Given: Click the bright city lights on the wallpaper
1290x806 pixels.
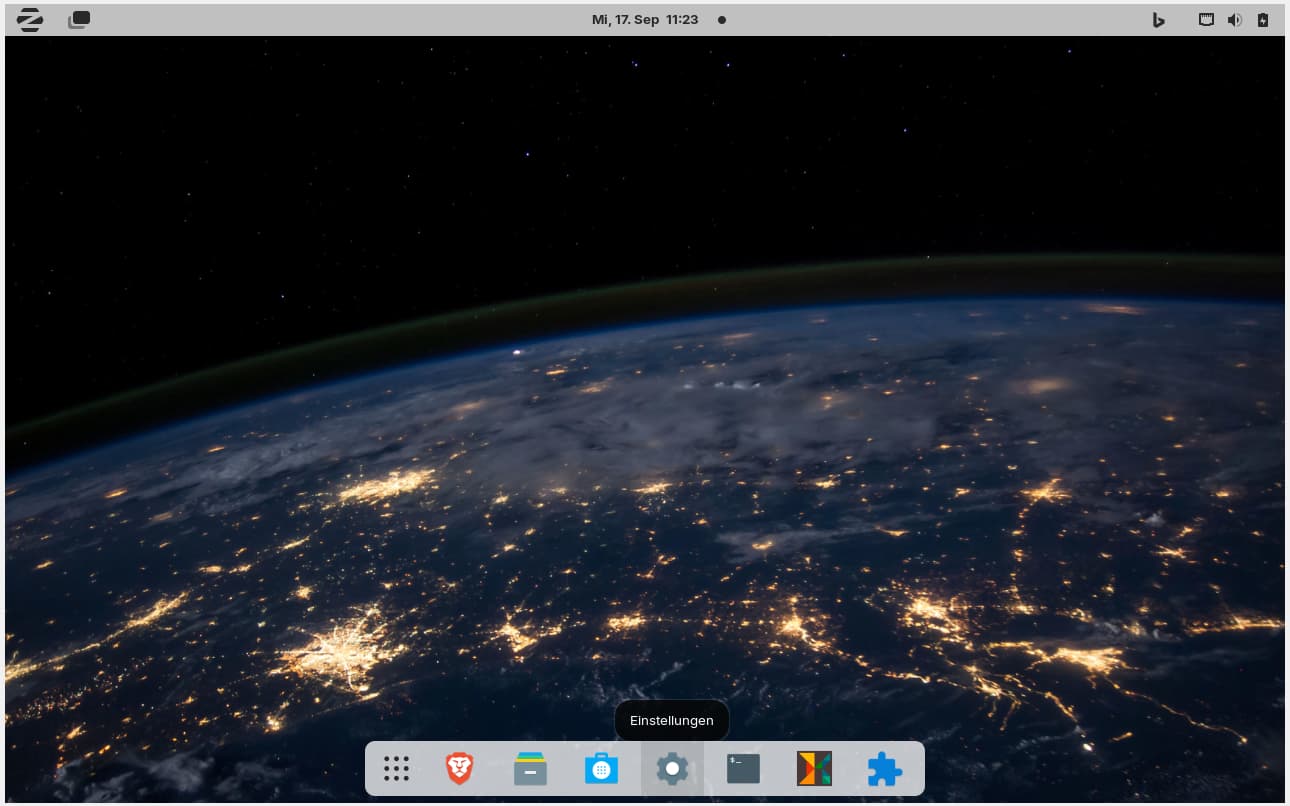Looking at the screenshot, I should tap(340, 650).
